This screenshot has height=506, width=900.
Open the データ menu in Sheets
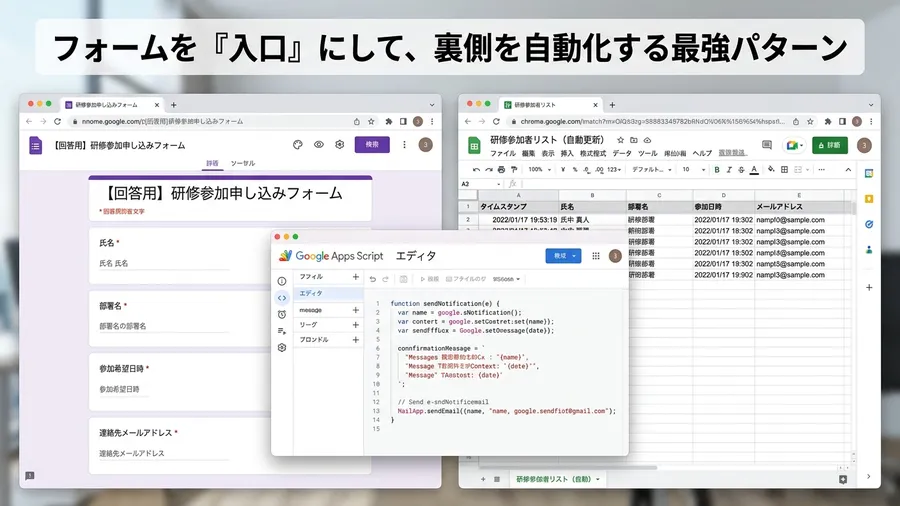(622, 154)
